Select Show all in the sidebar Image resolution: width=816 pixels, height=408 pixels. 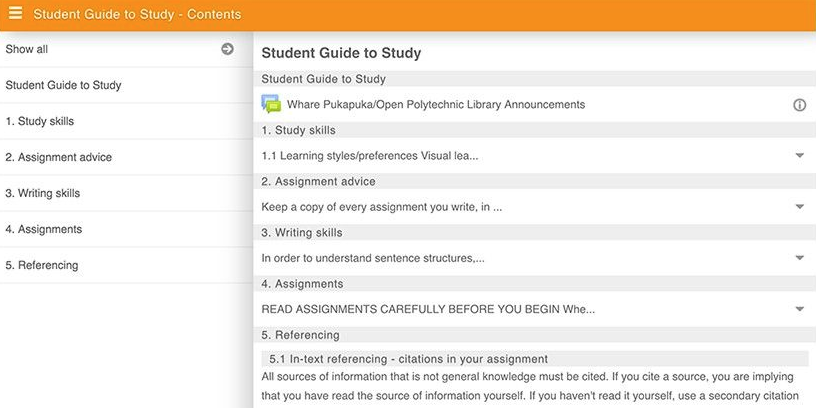pyautogui.click(x=126, y=49)
